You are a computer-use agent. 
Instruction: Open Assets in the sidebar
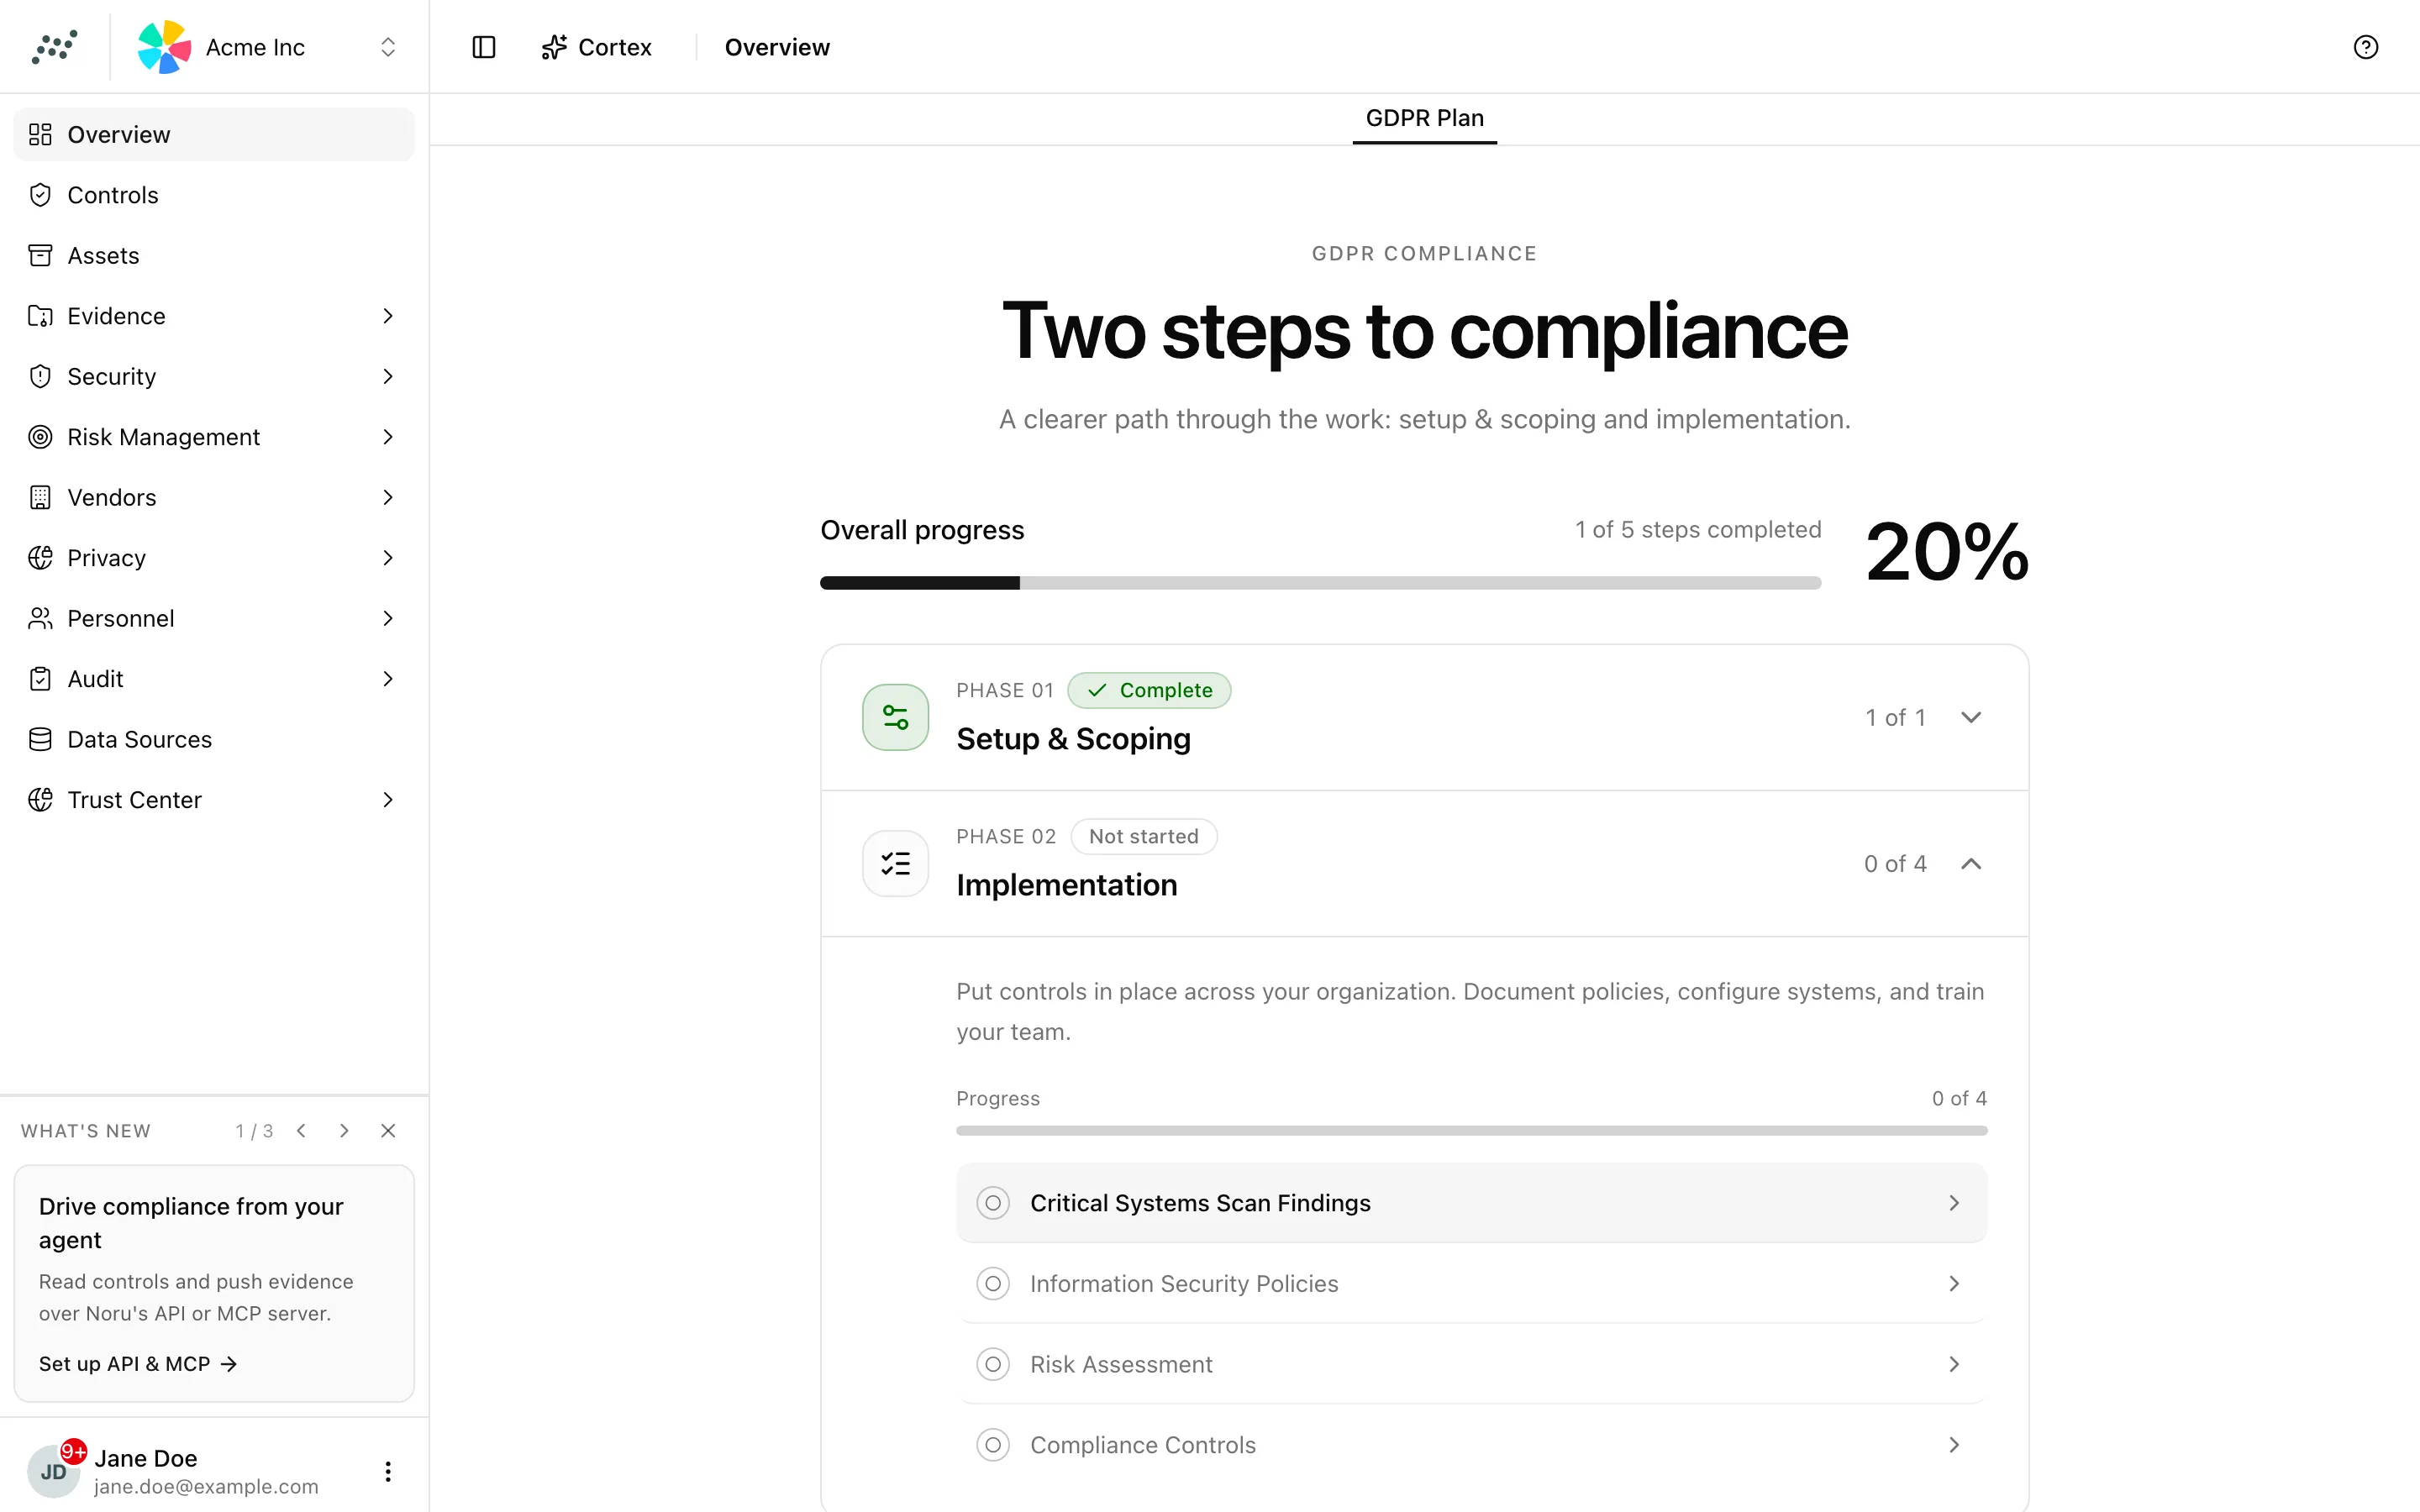214,255
